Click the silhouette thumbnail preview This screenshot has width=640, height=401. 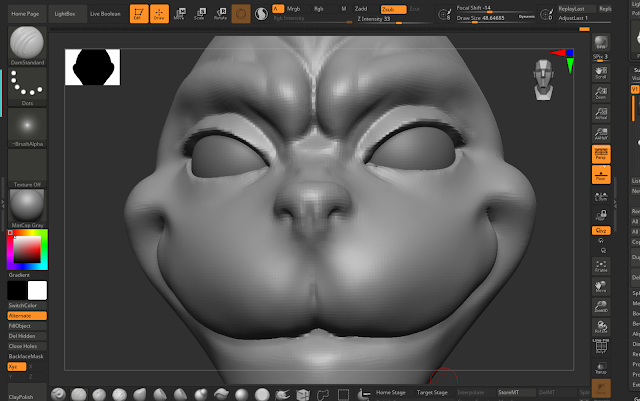[93, 67]
